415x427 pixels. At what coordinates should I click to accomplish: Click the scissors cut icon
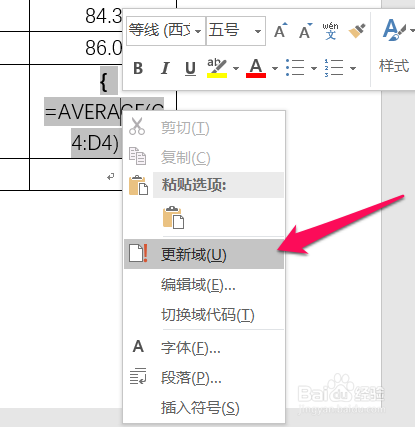coord(137,126)
